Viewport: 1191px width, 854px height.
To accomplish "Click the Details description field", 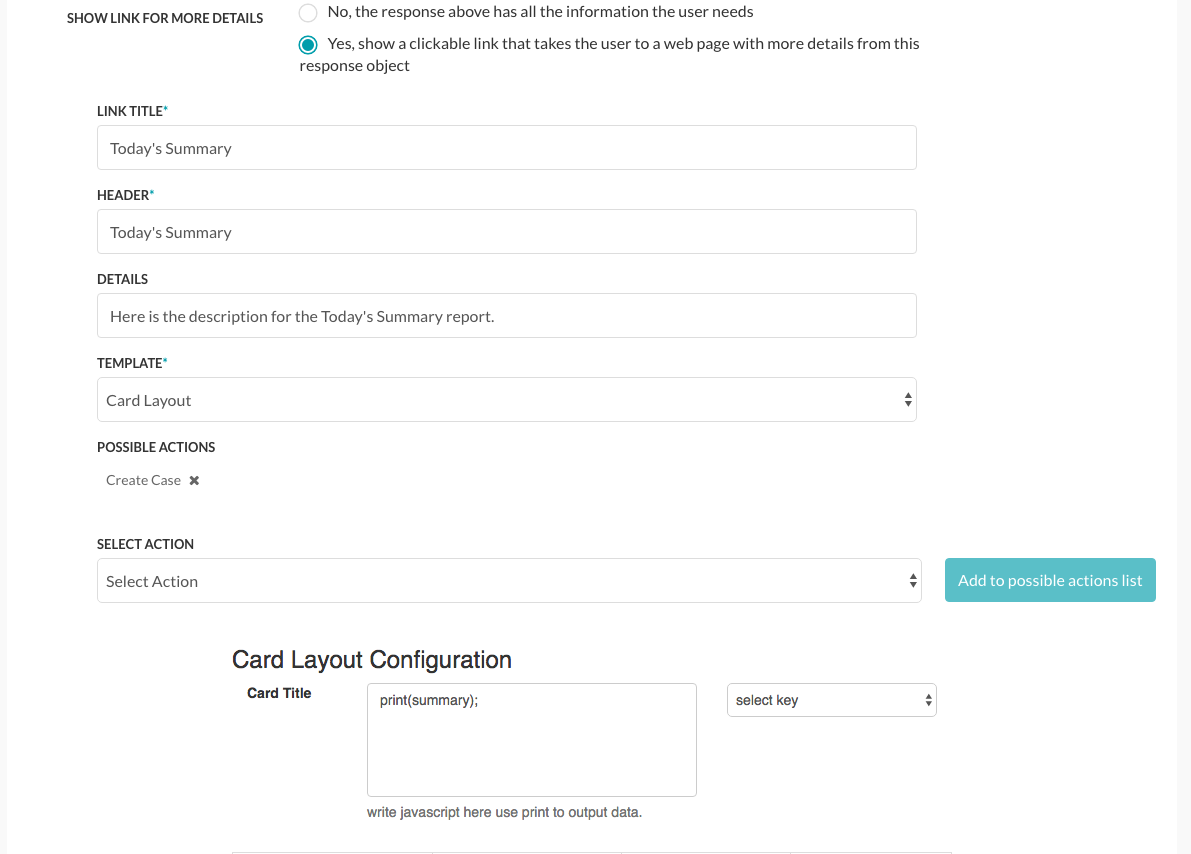I will tap(507, 315).
